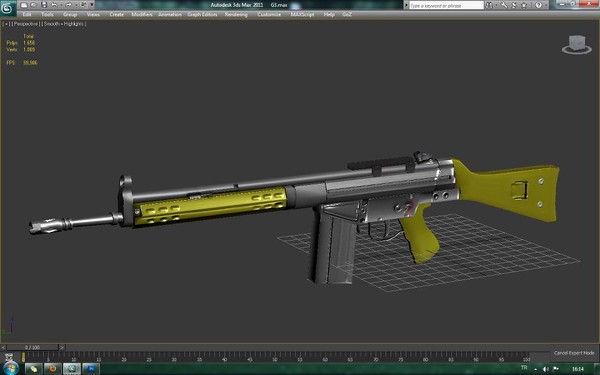Open Firefox from the taskbar
Image resolution: width=600 pixels, height=375 pixels.
52,369
